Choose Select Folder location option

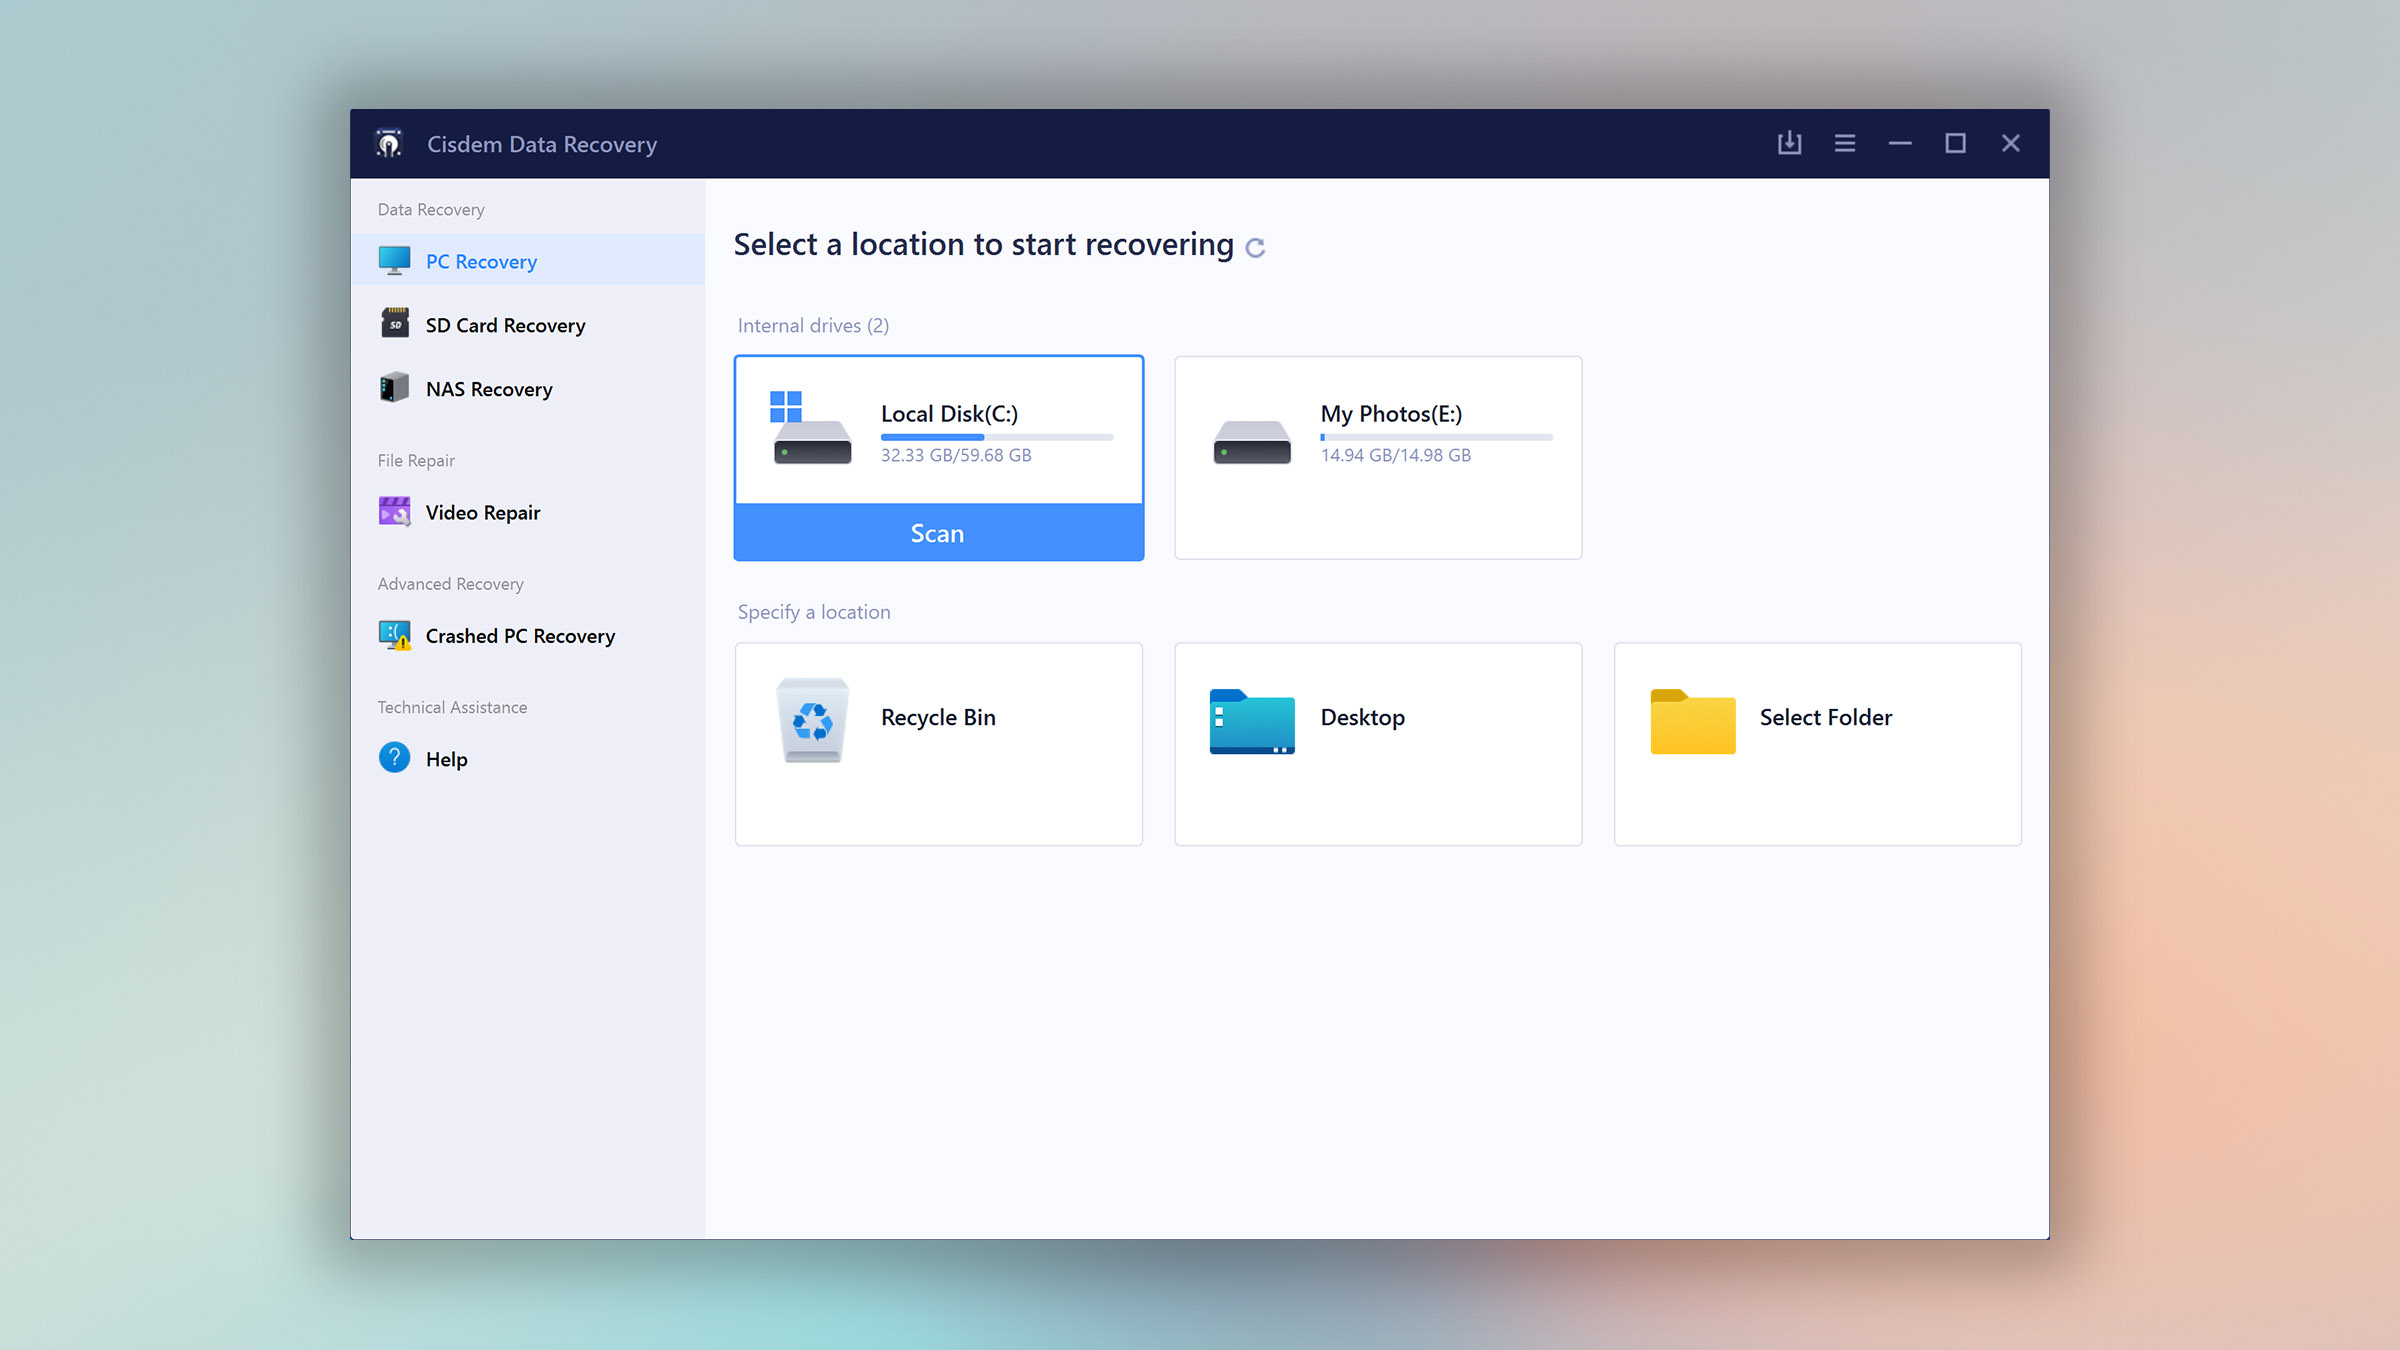pos(1816,742)
